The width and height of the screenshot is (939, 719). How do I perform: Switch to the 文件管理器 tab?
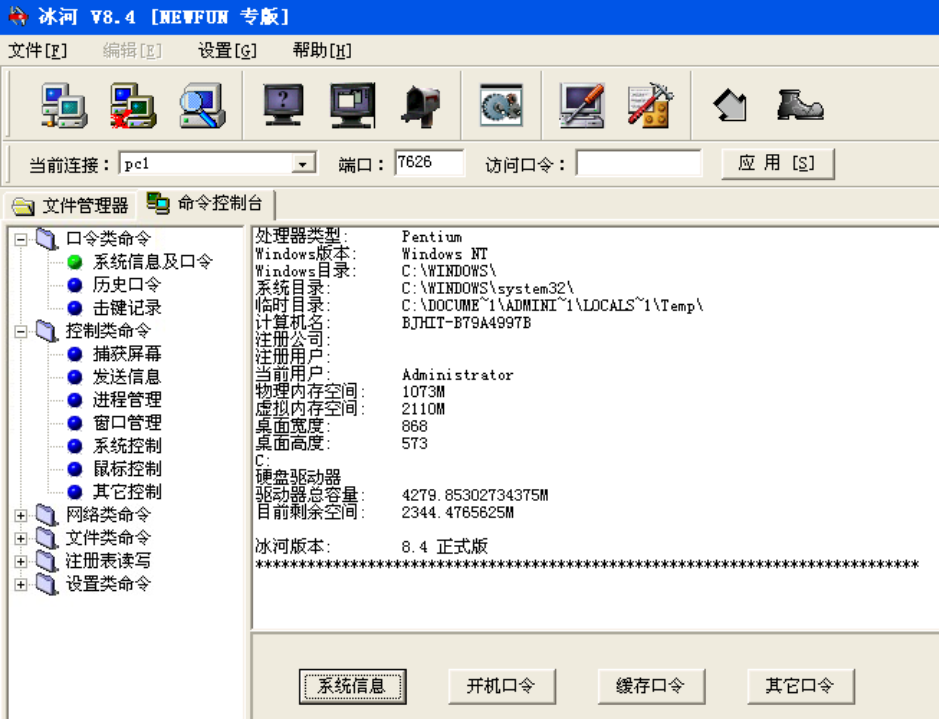[x=70, y=205]
